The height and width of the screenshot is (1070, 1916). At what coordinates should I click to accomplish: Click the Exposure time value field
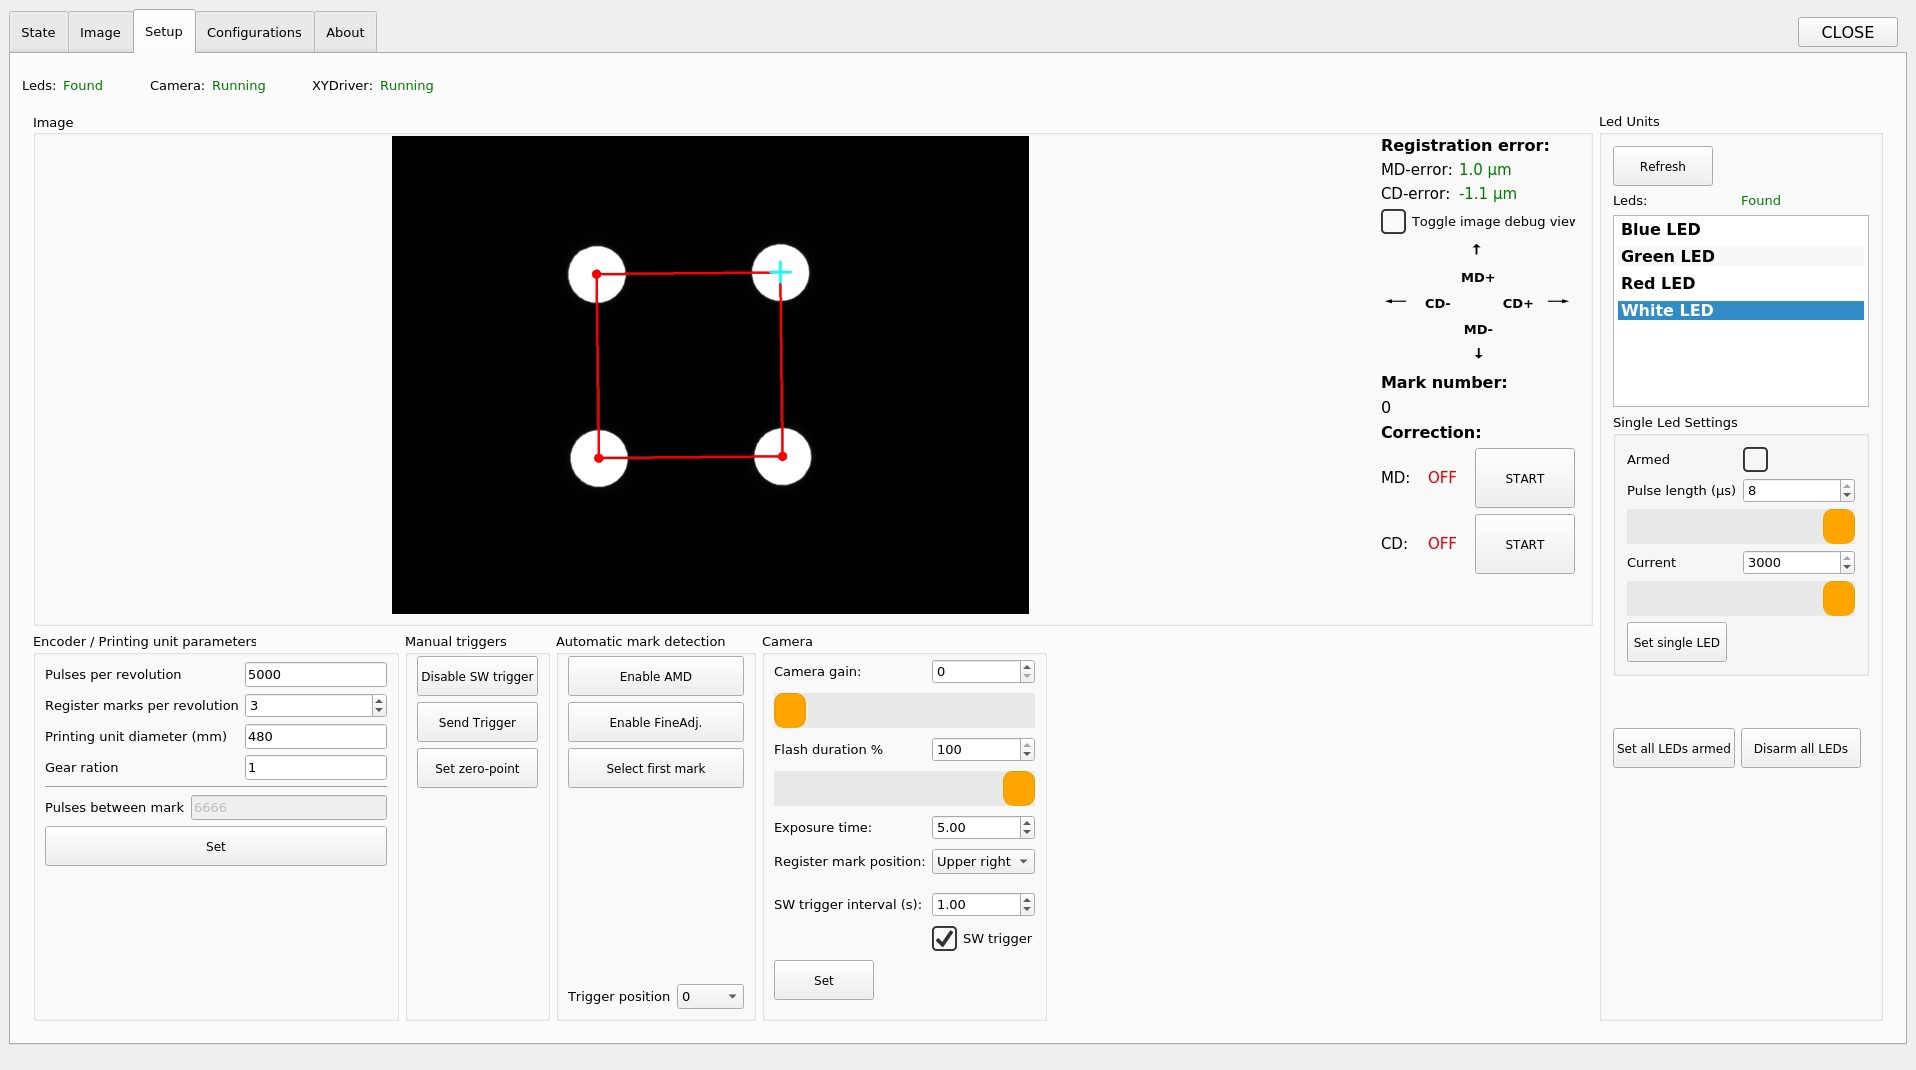coord(976,828)
